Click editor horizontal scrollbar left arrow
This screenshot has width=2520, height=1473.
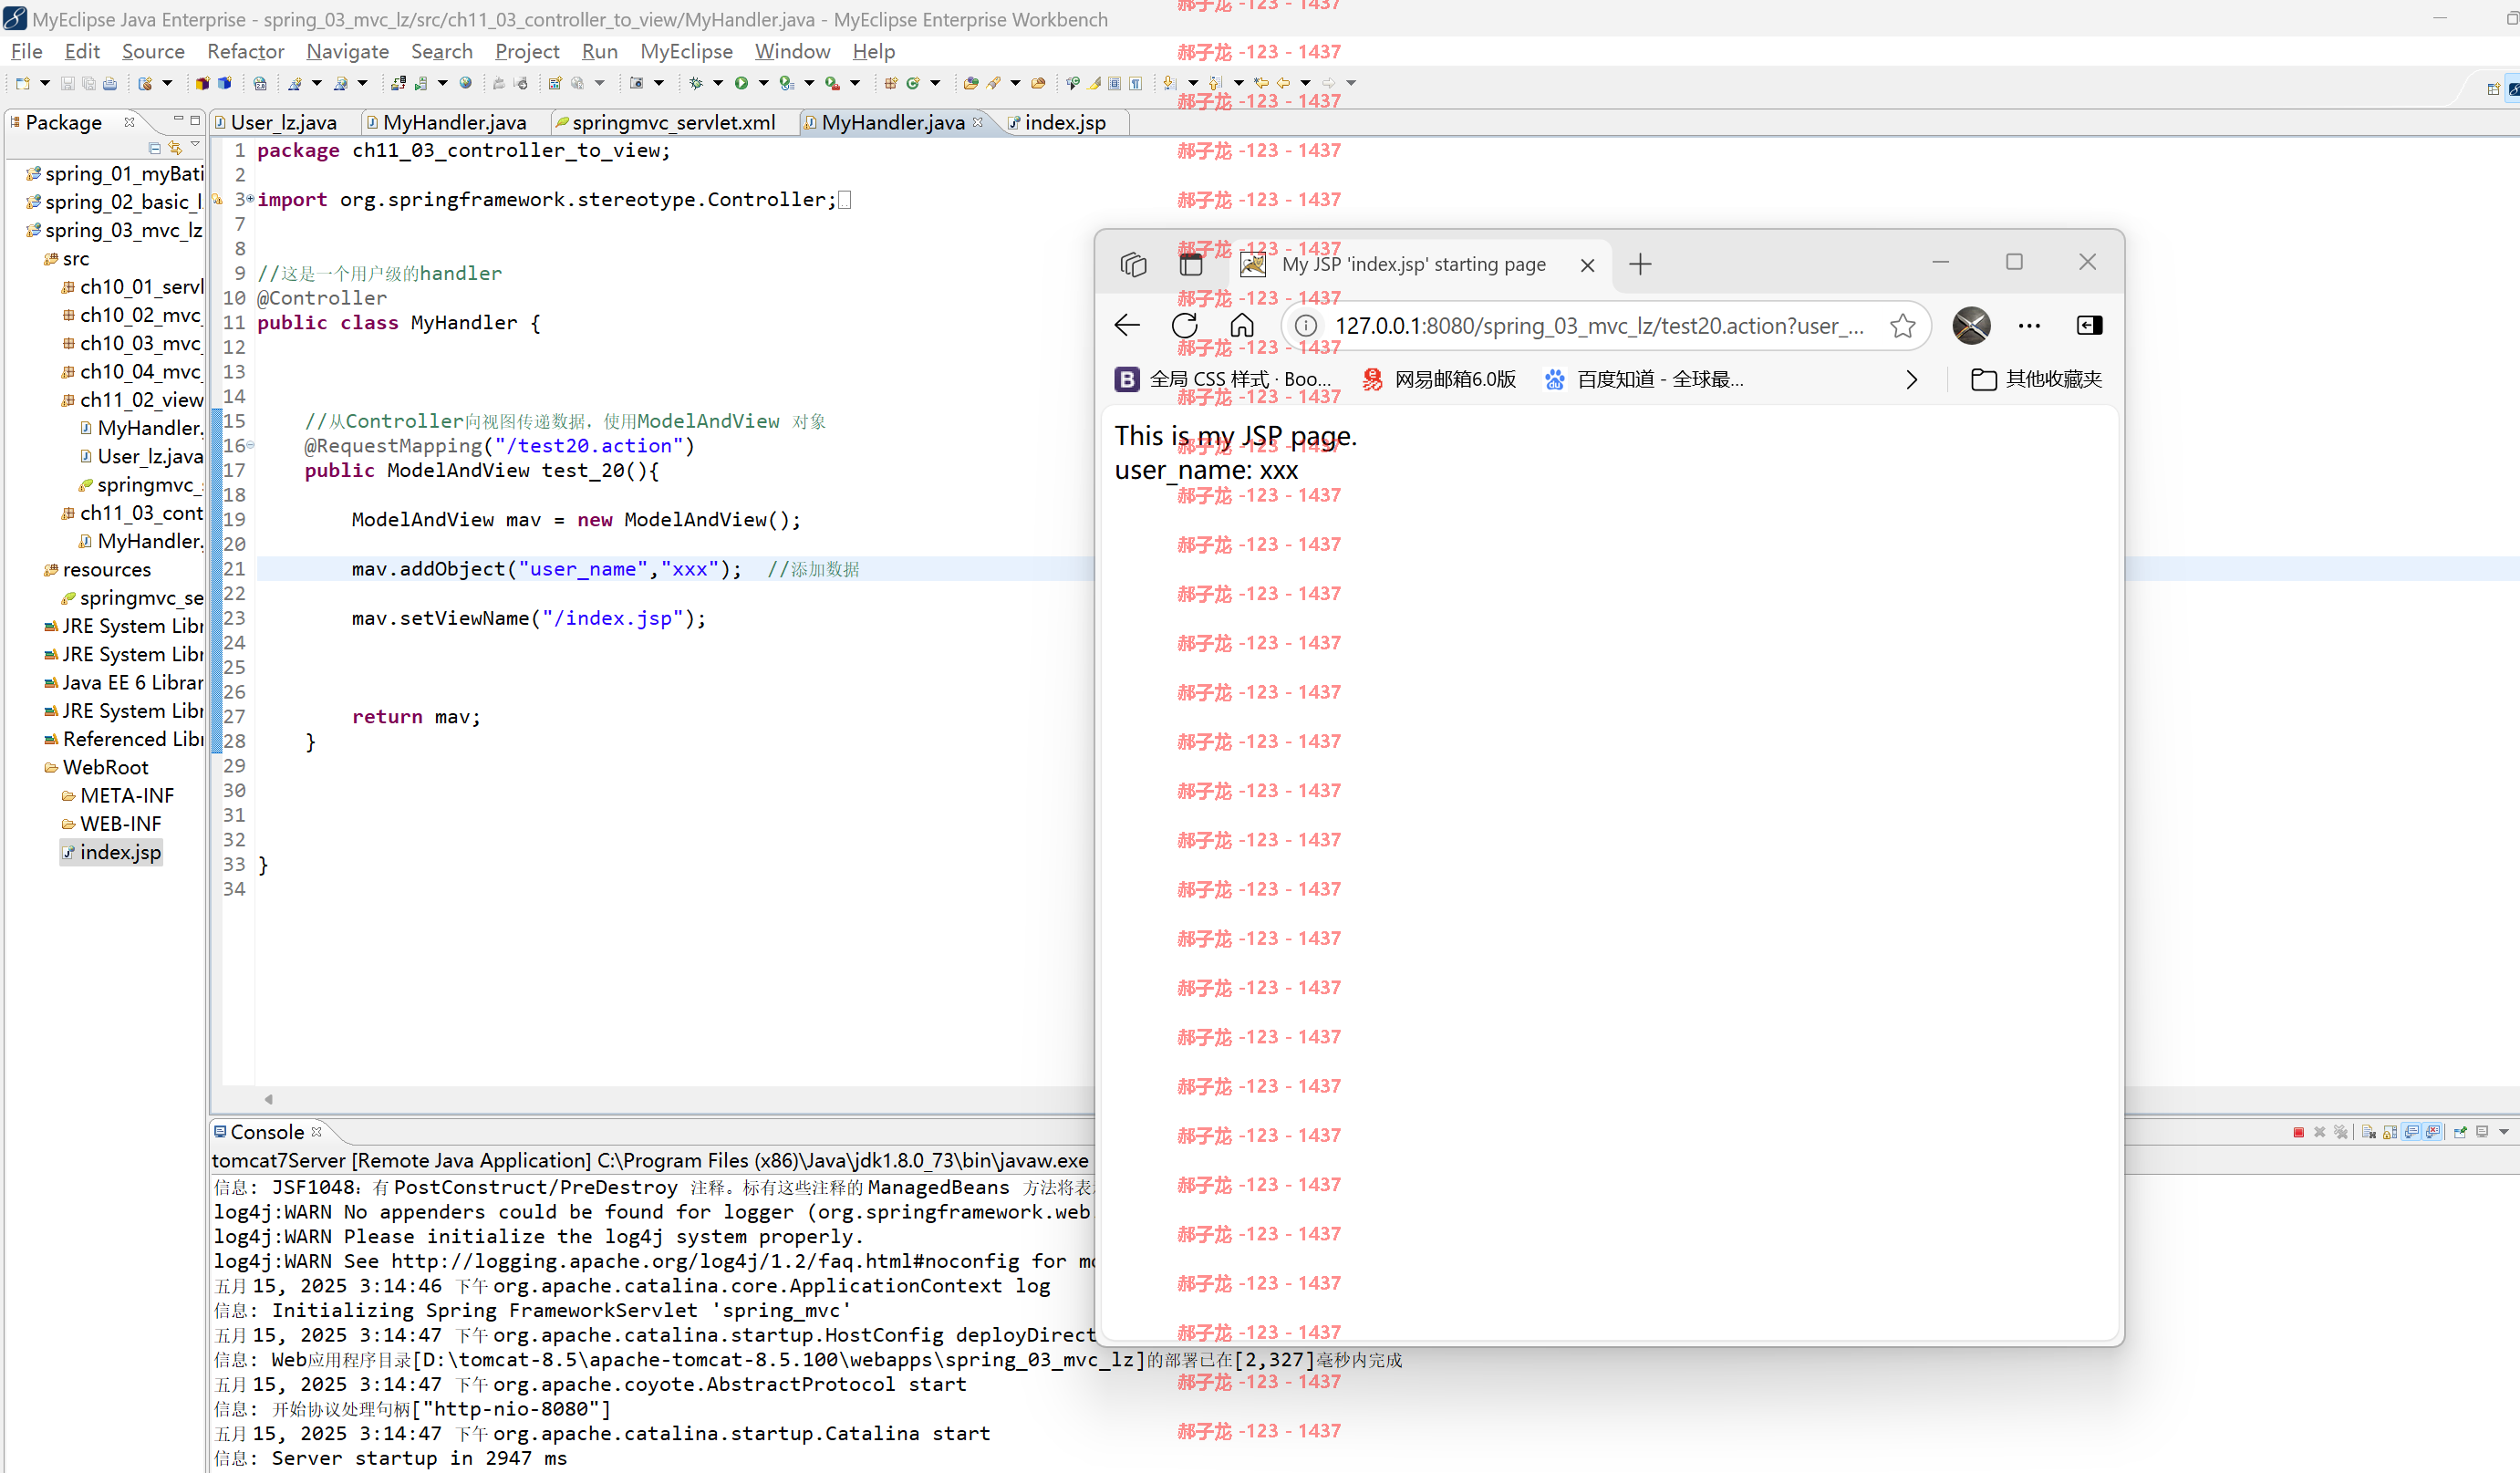point(268,1099)
